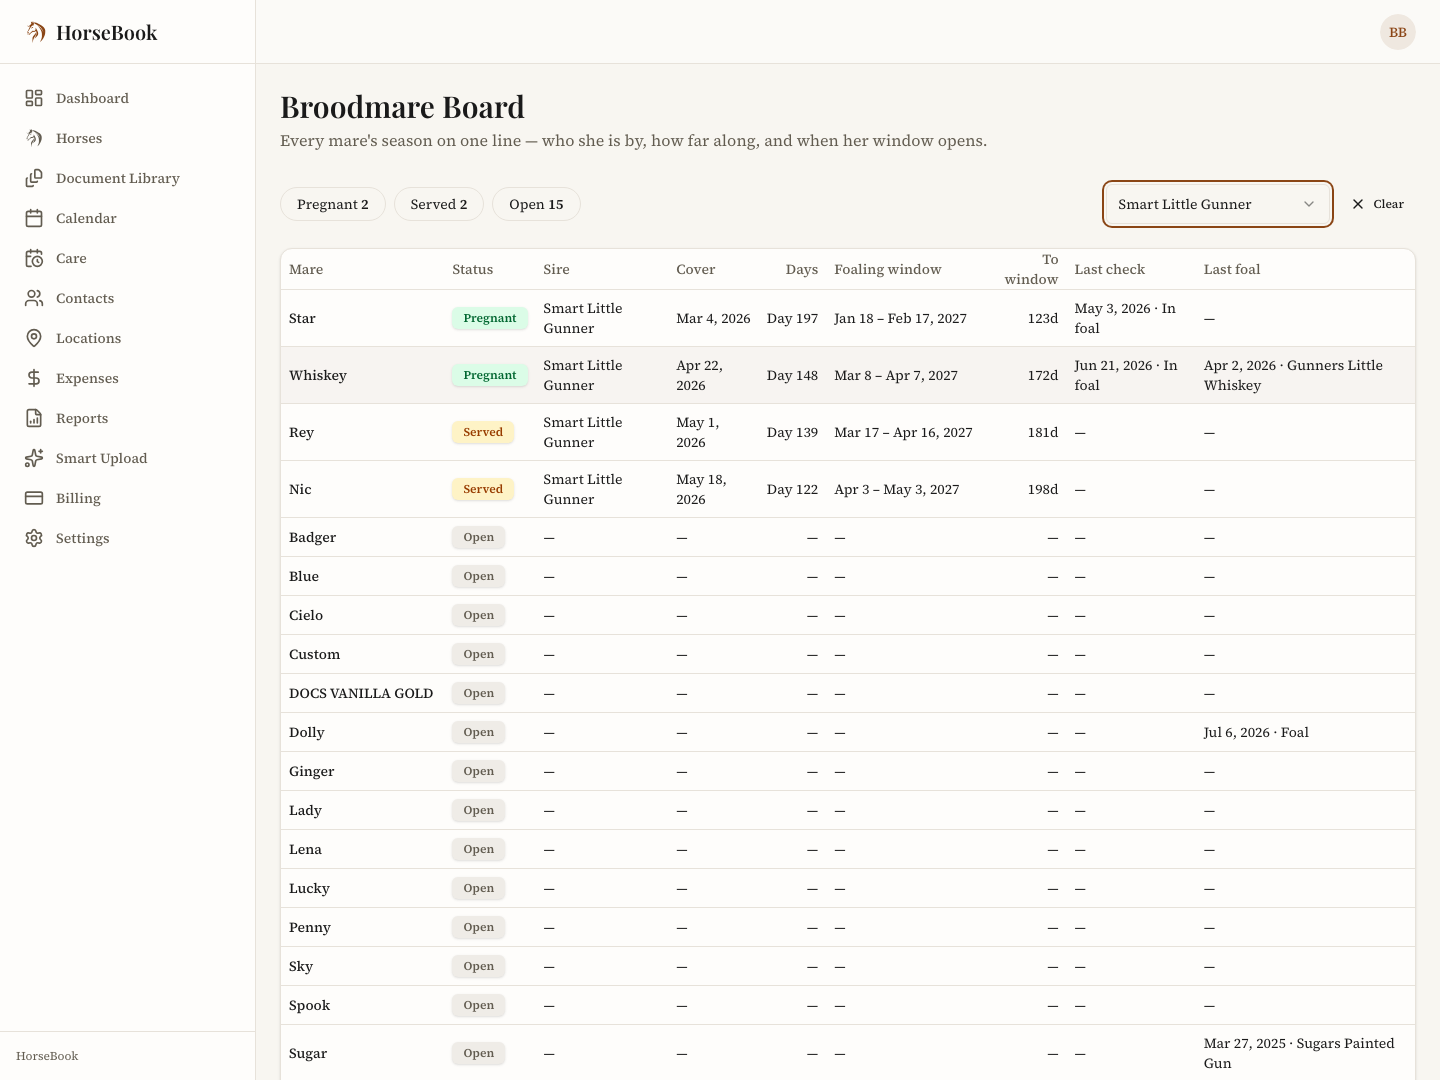Click the Last check column header
Viewport: 1440px width, 1080px height.
[x=1110, y=269]
